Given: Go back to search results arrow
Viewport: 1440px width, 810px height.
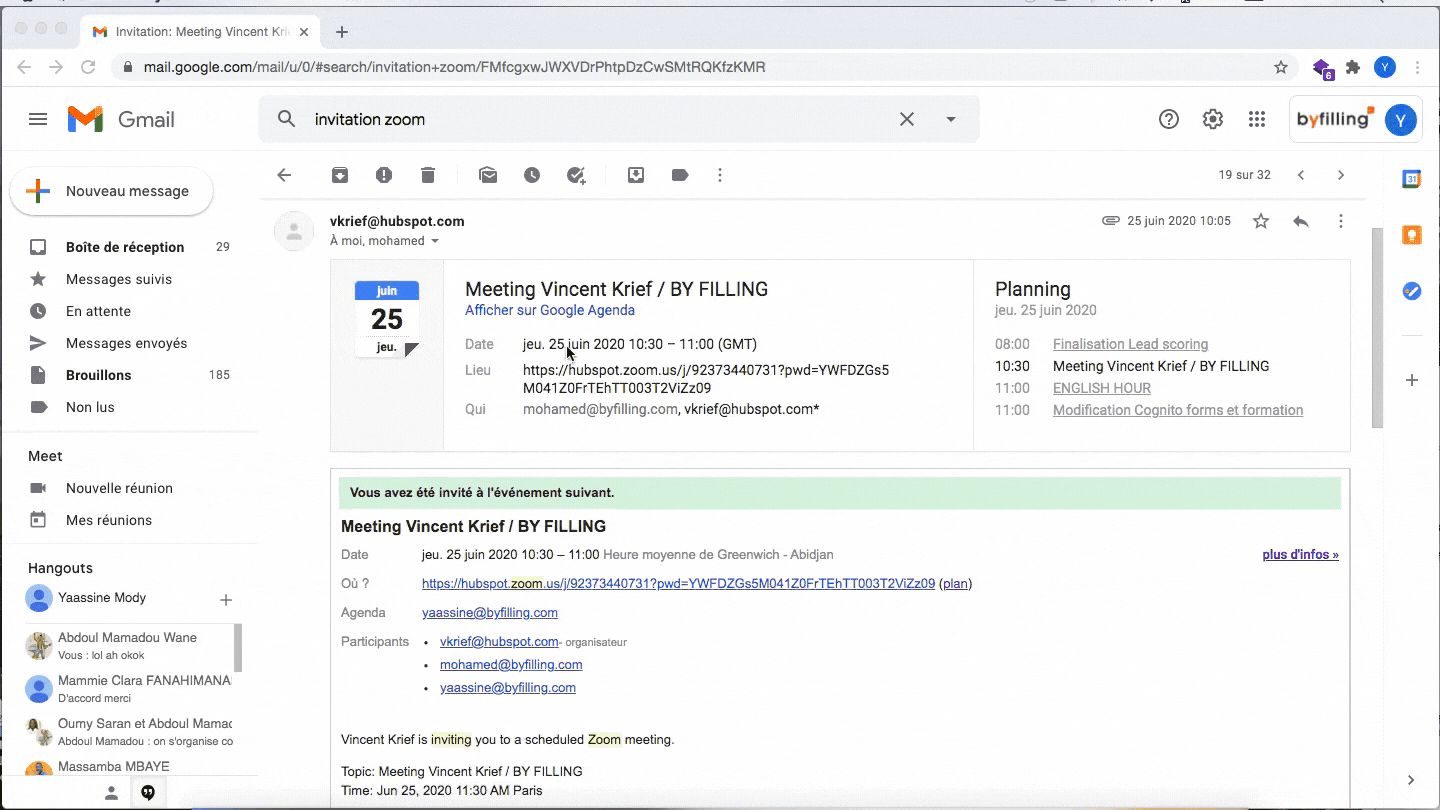Looking at the screenshot, I should point(284,175).
